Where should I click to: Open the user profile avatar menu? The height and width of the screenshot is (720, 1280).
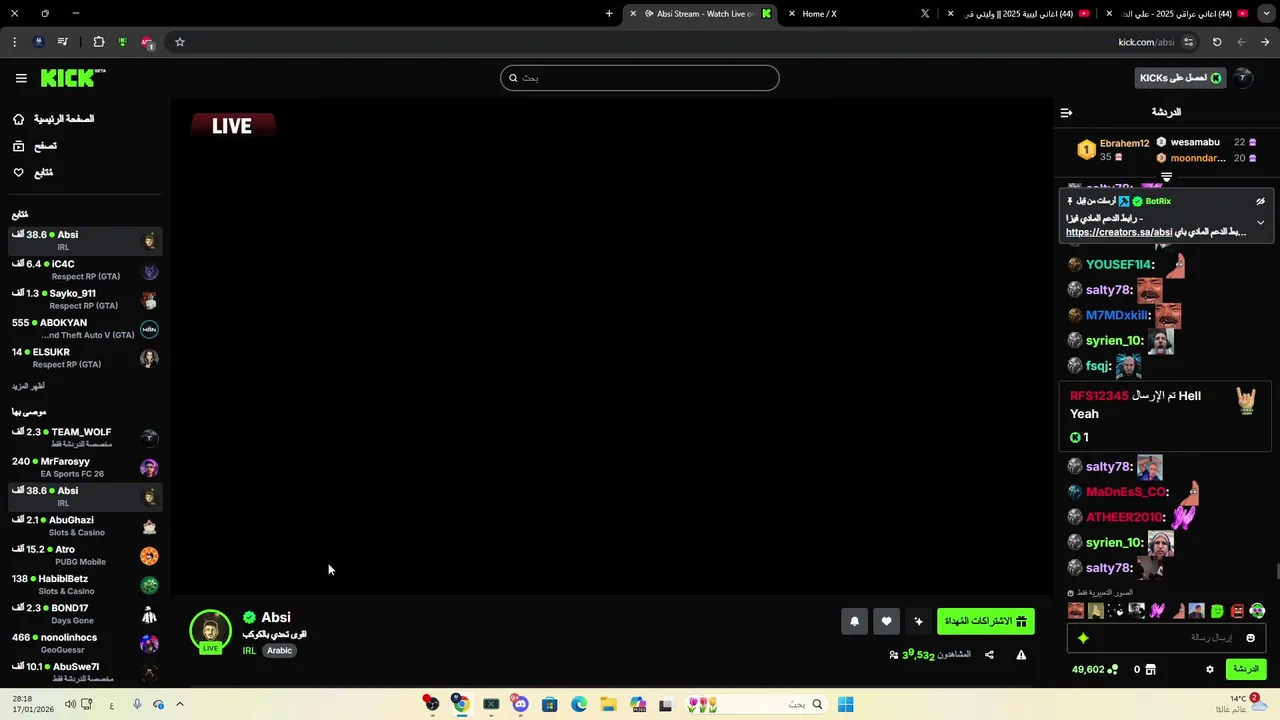[x=1242, y=78]
